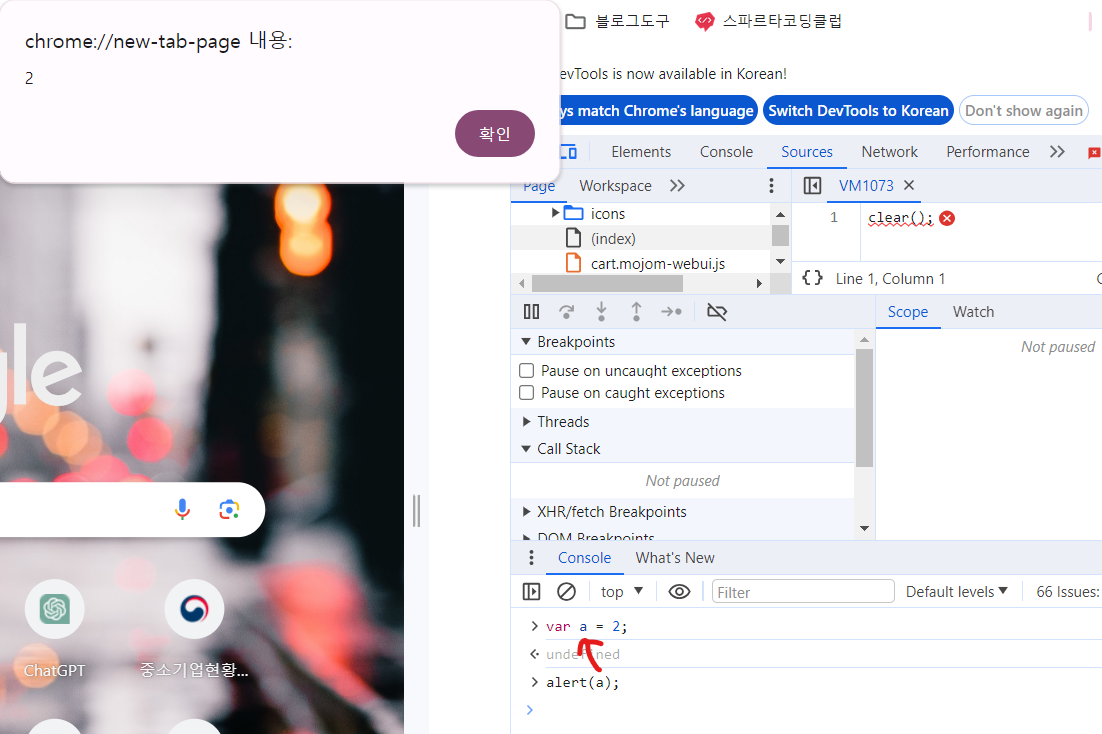Click the step out icon

click(636, 311)
